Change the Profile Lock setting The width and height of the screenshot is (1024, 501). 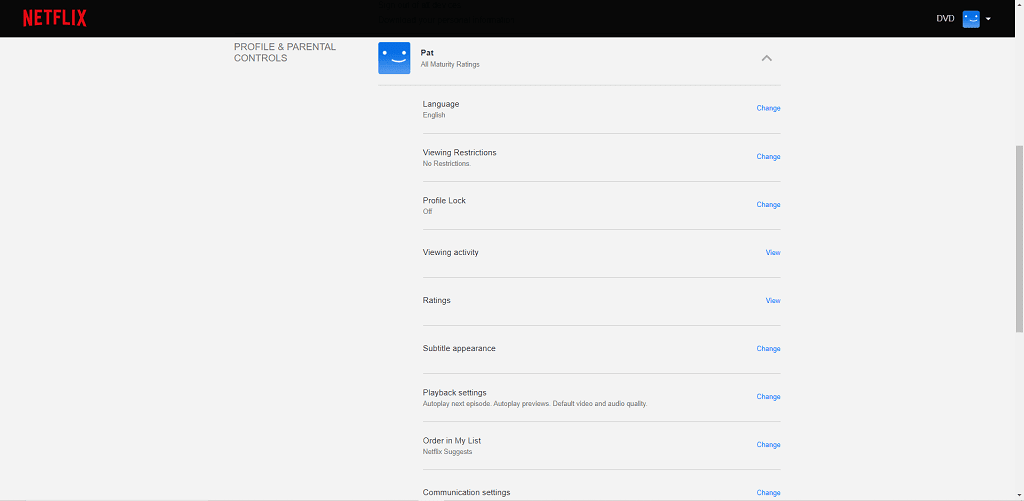[x=768, y=204]
